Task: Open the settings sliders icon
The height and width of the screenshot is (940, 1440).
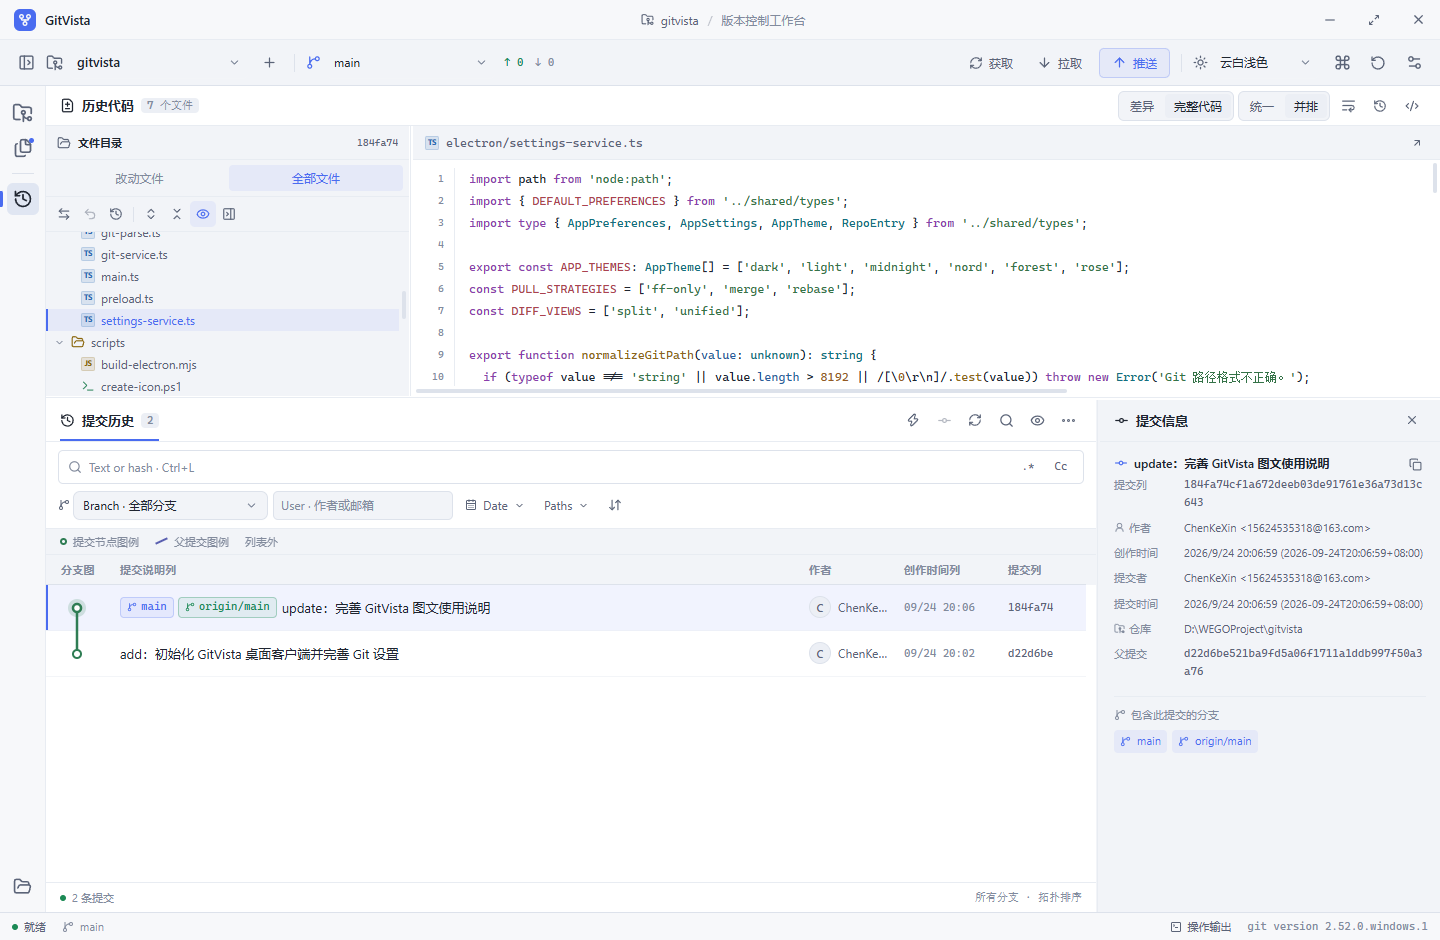Action: click(1414, 63)
